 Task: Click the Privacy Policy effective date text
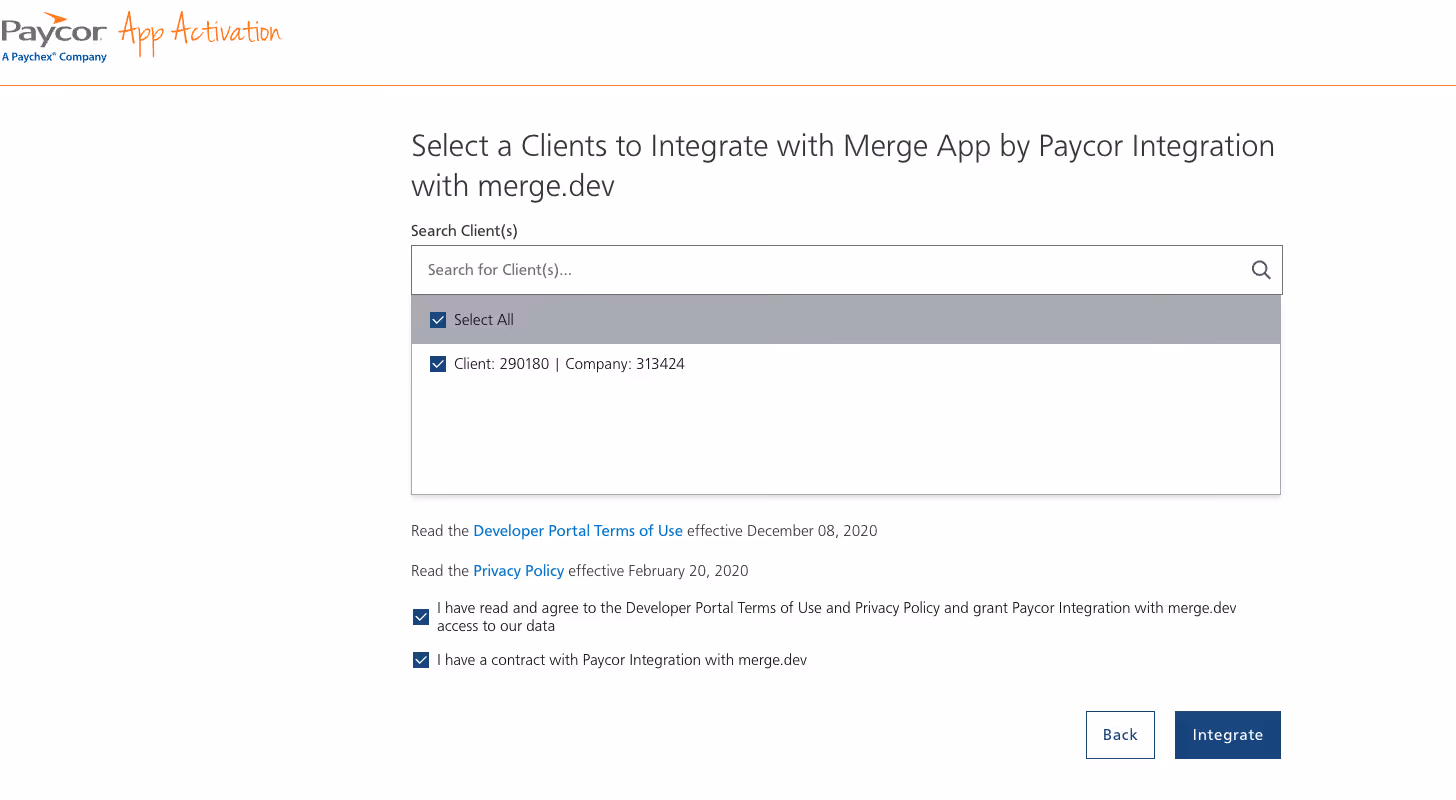tap(658, 570)
